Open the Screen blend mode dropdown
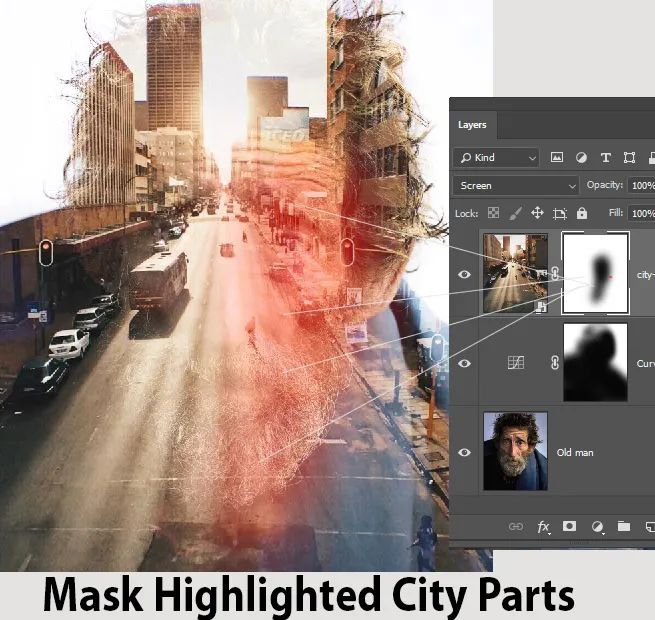This screenshot has height=620, width=655. [x=516, y=185]
